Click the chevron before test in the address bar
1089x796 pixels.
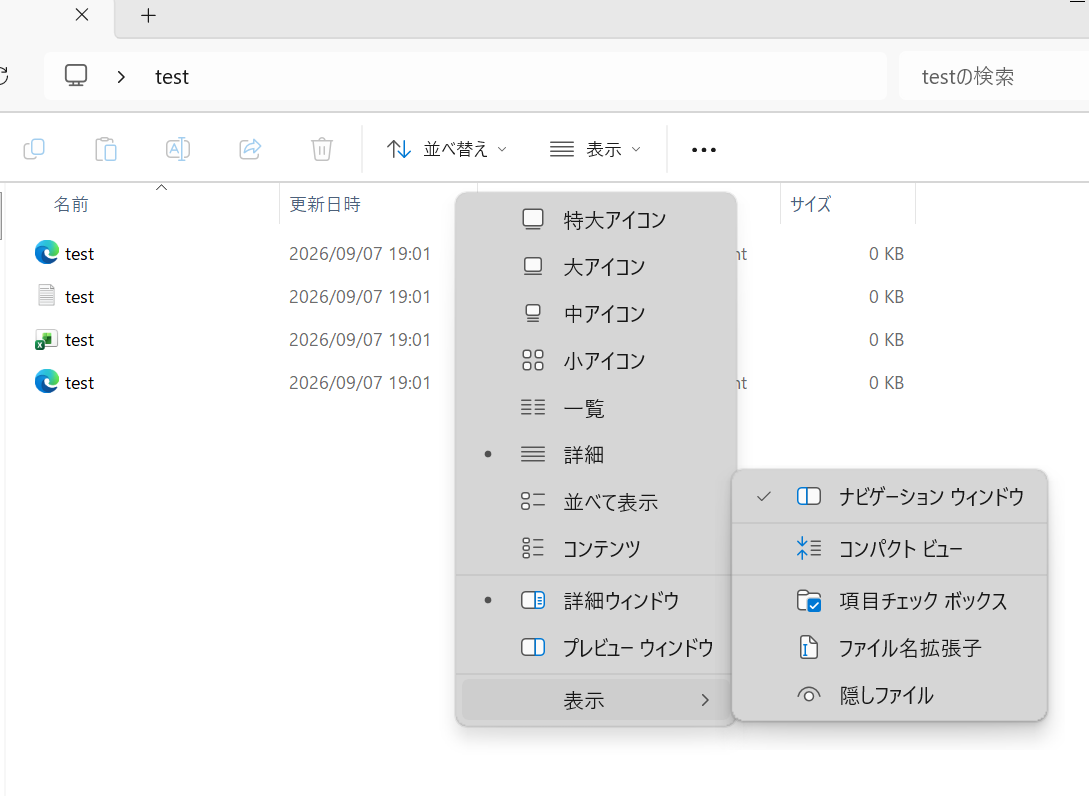point(122,76)
